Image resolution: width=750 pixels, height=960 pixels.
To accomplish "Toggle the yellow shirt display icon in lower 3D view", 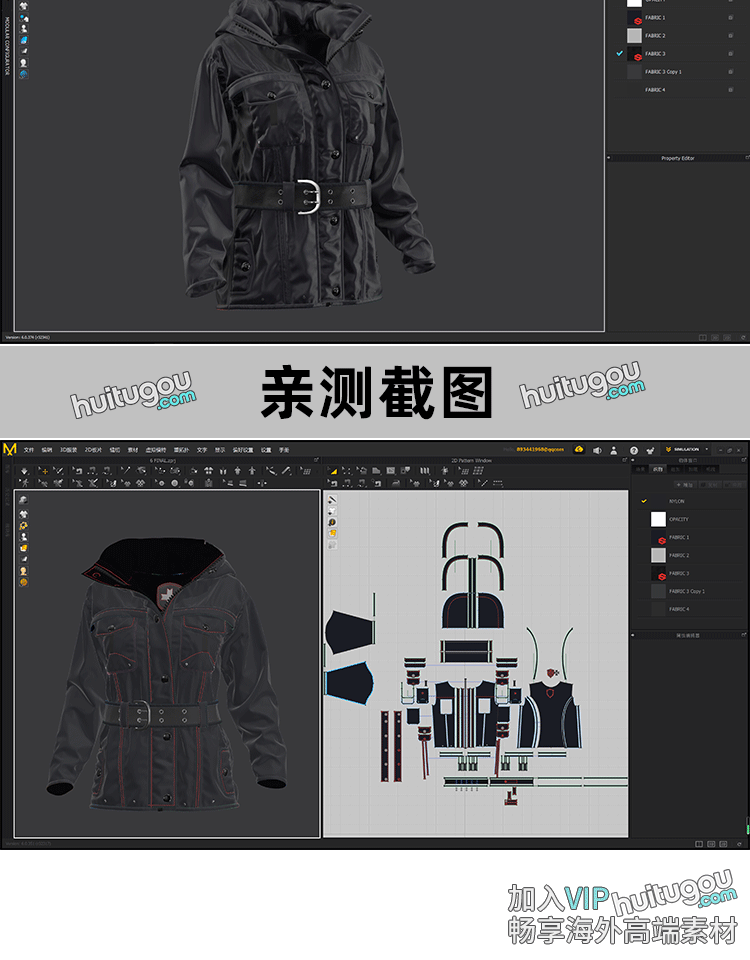I will coord(23,548).
